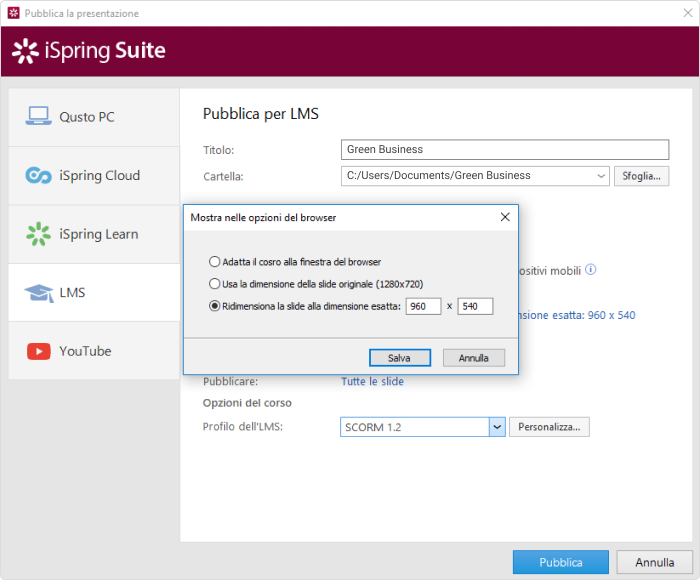This screenshot has height=580, width=700.
Task: Close the Pubblica la presentazione window
Action: click(x=688, y=13)
